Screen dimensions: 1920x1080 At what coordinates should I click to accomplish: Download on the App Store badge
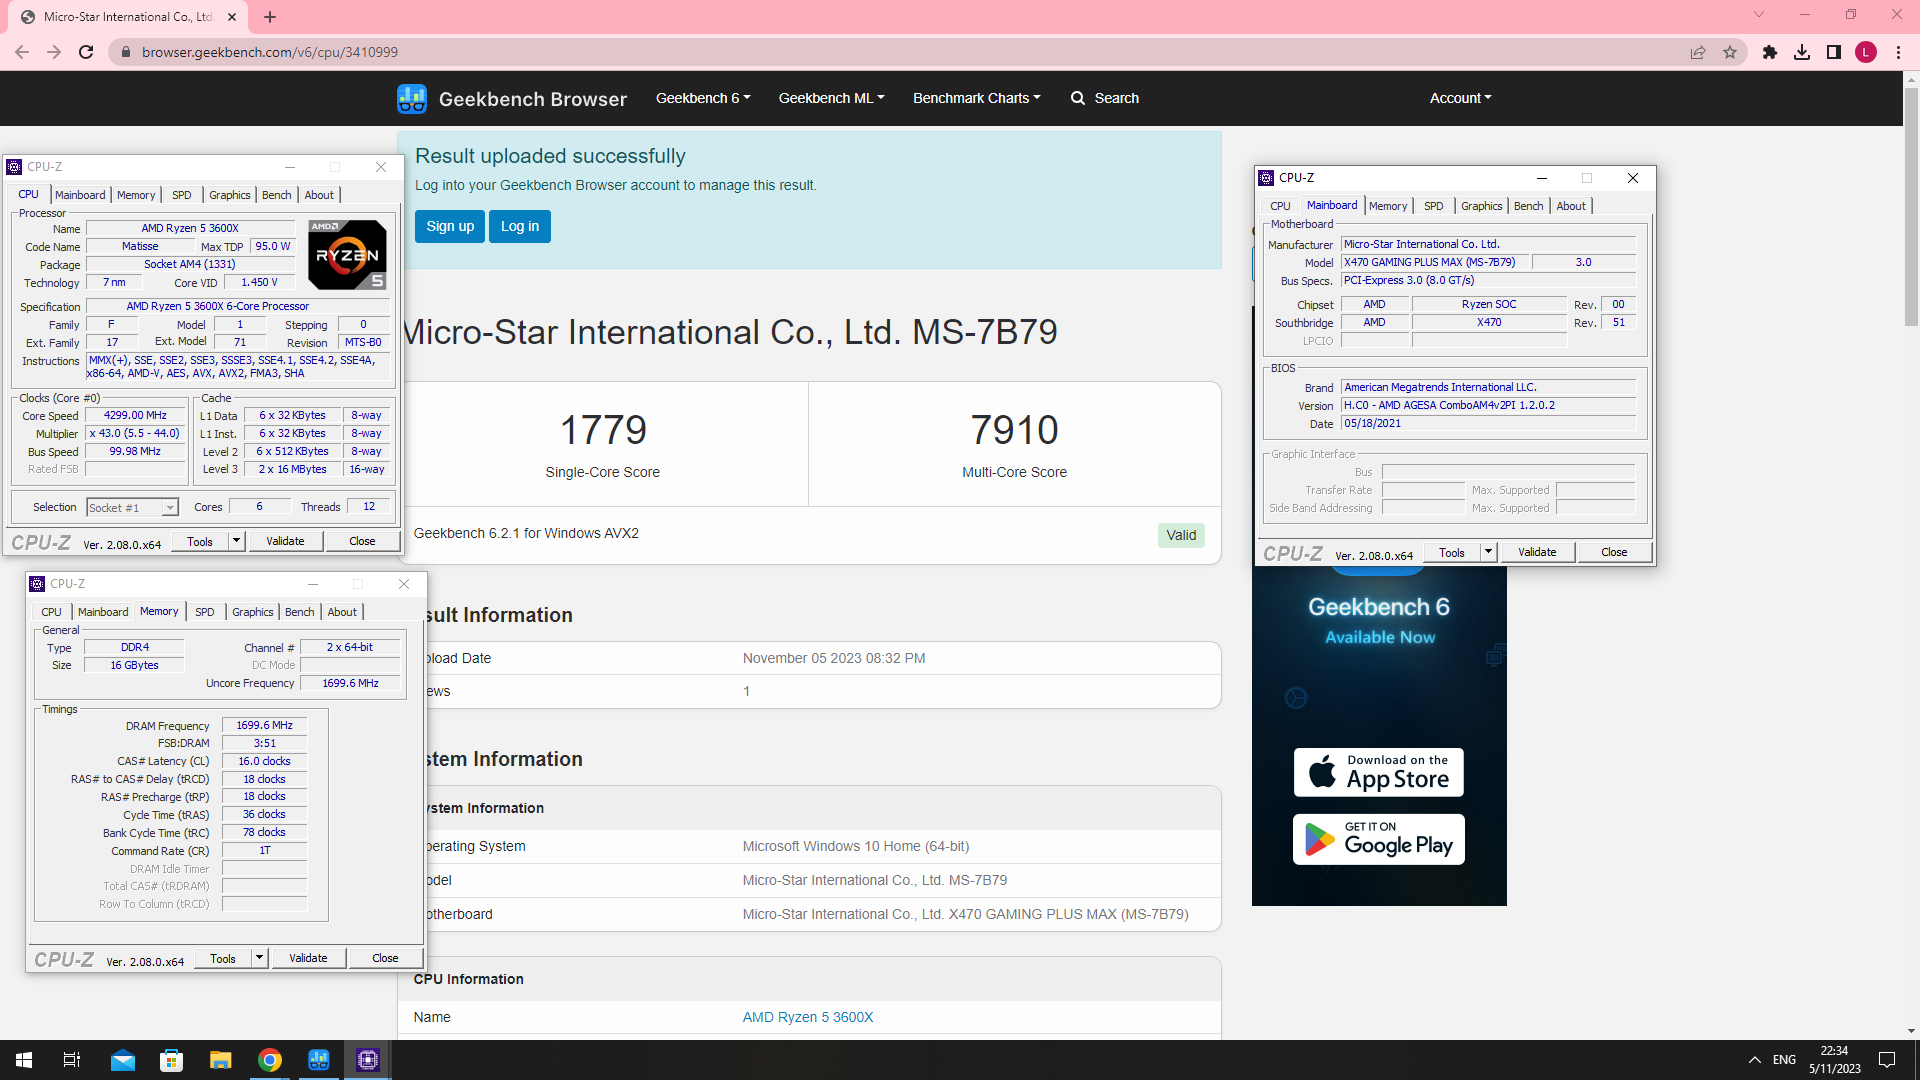[x=1379, y=772]
